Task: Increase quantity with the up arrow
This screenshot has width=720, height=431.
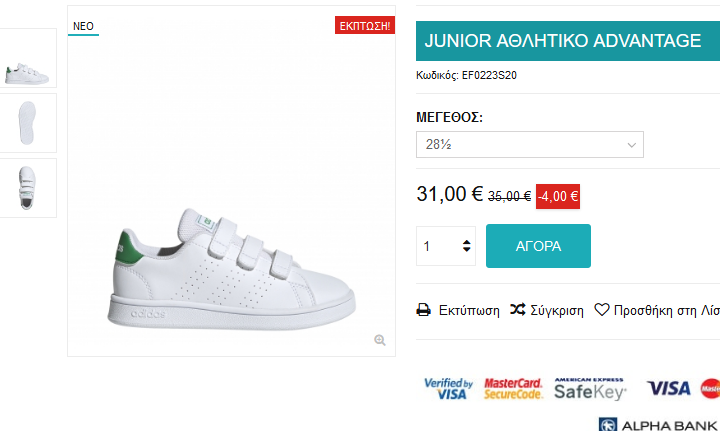Action: pyautogui.click(x=467, y=240)
